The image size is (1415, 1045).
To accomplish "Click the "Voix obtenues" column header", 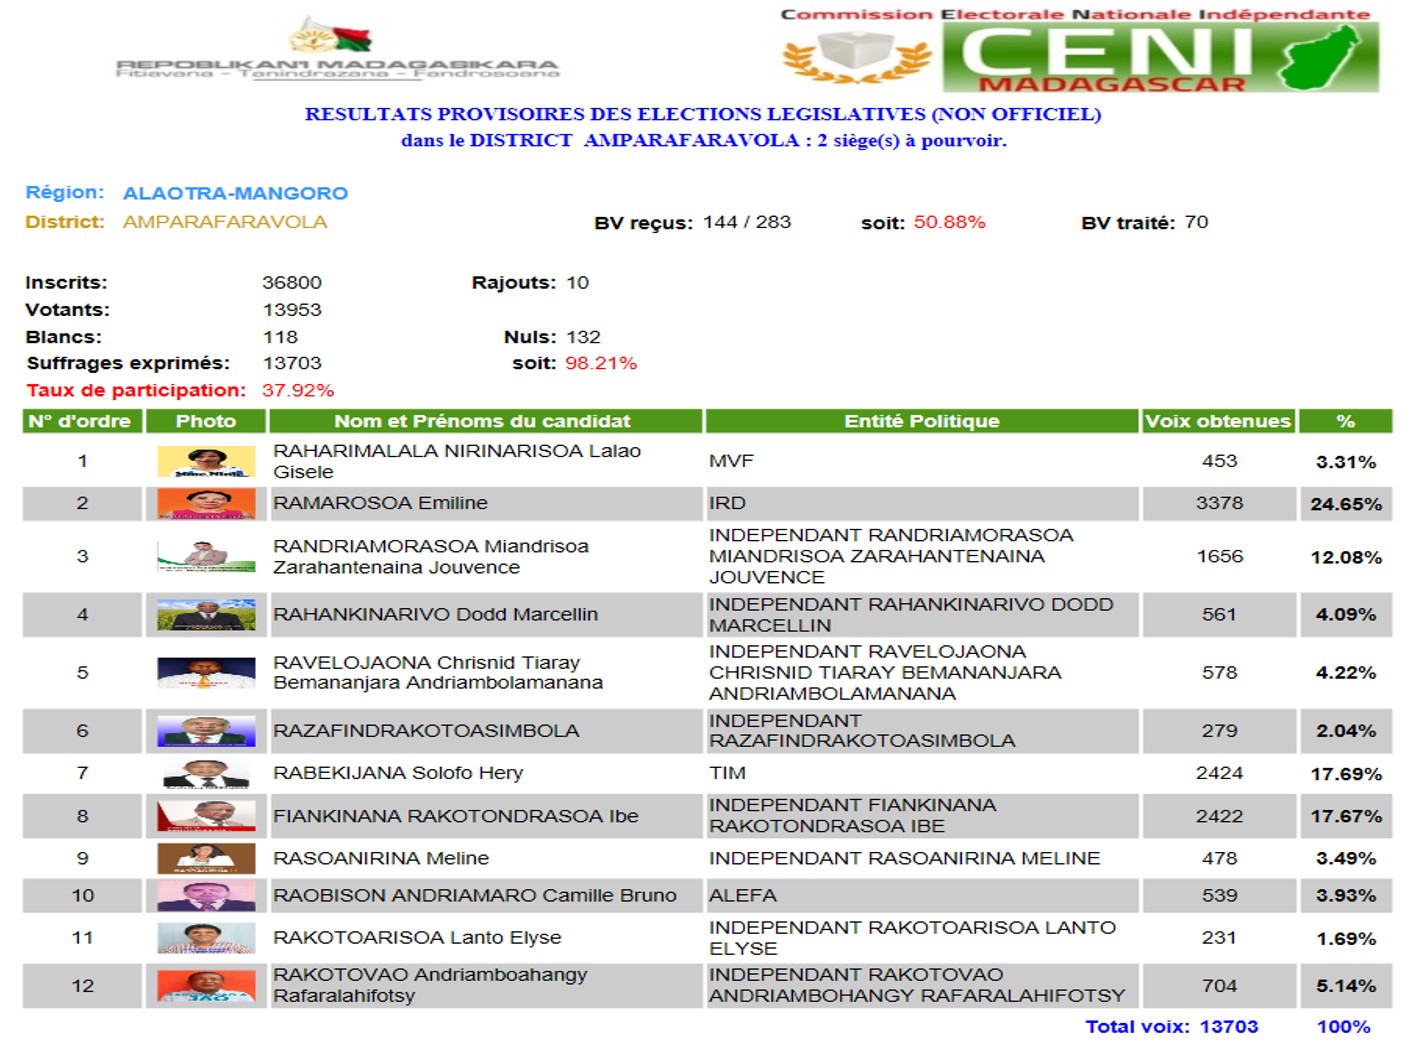I will pyautogui.click(x=1218, y=421).
